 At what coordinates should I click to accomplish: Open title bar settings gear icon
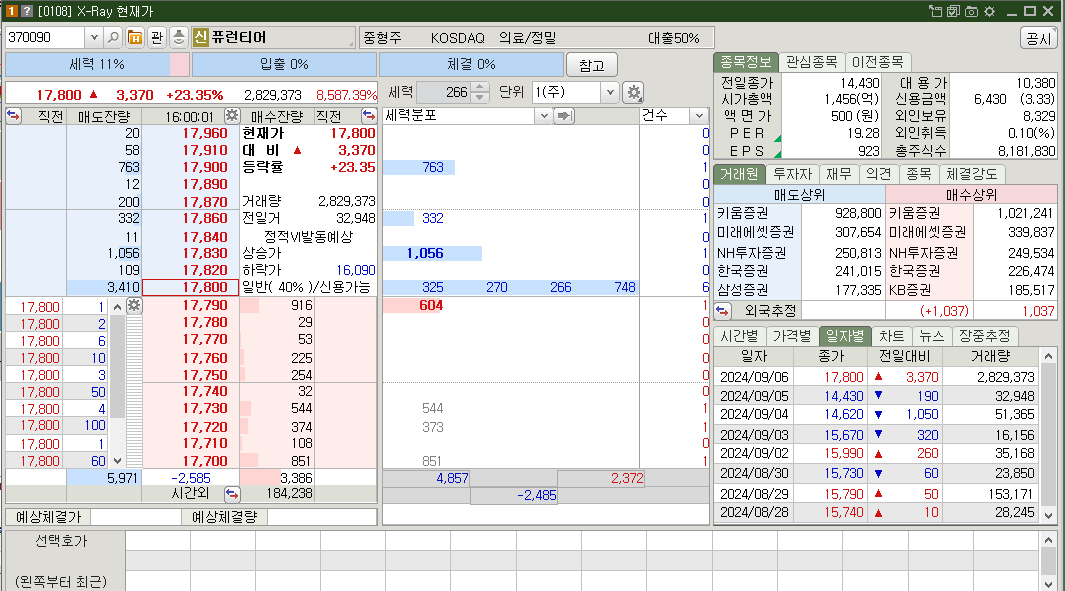990,11
